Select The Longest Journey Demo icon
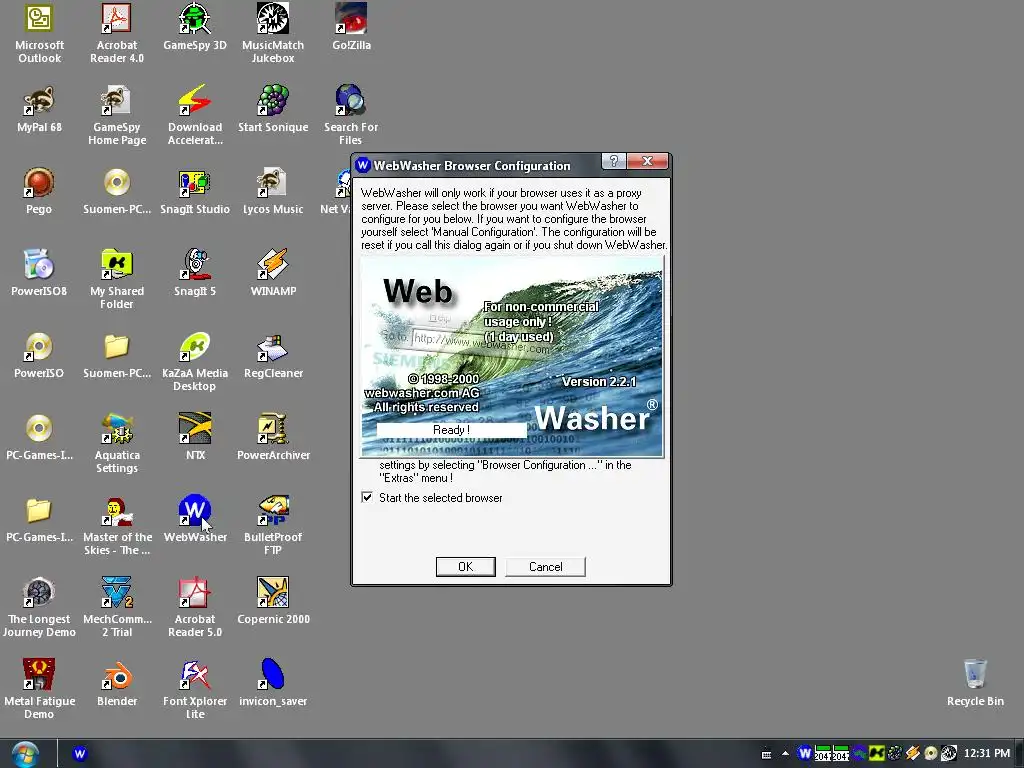The height and width of the screenshot is (768, 1024). (x=39, y=607)
